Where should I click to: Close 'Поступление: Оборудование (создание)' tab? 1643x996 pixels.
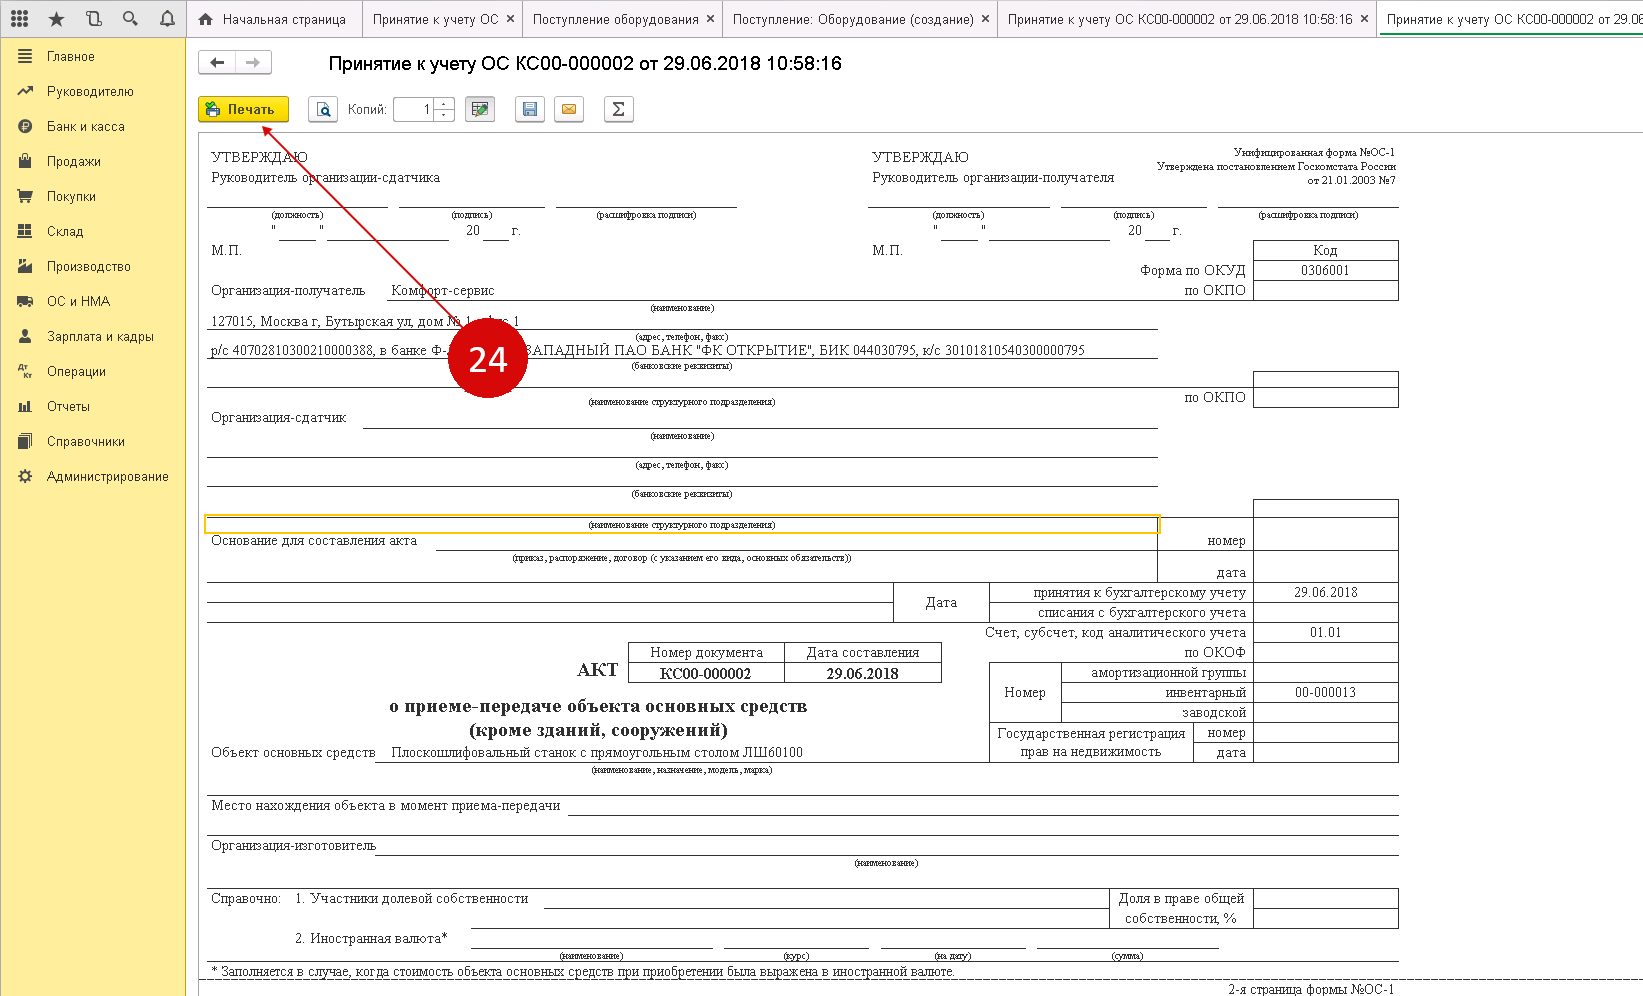coord(985,19)
